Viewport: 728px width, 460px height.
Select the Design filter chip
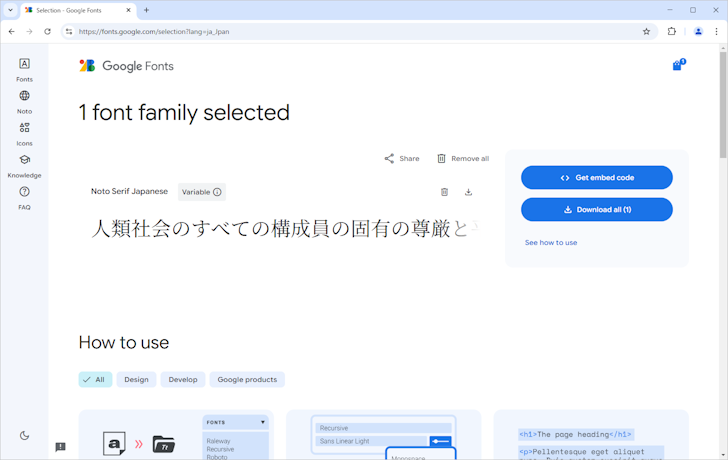(x=136, y=380)
